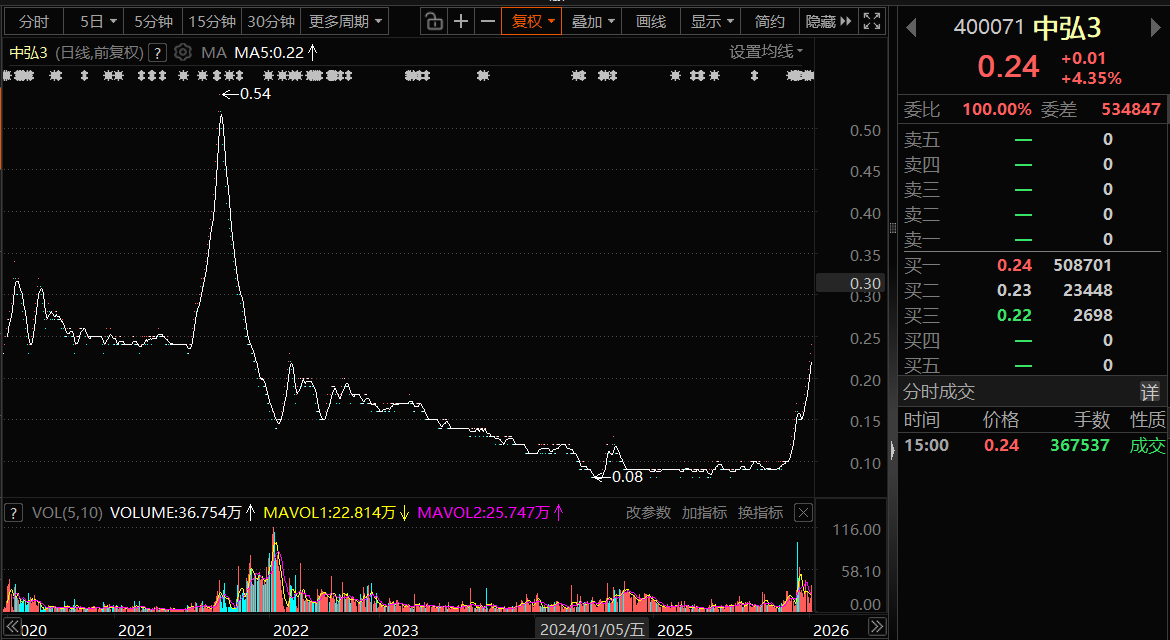Select the 30分钟 period

(x=271, y=22)
